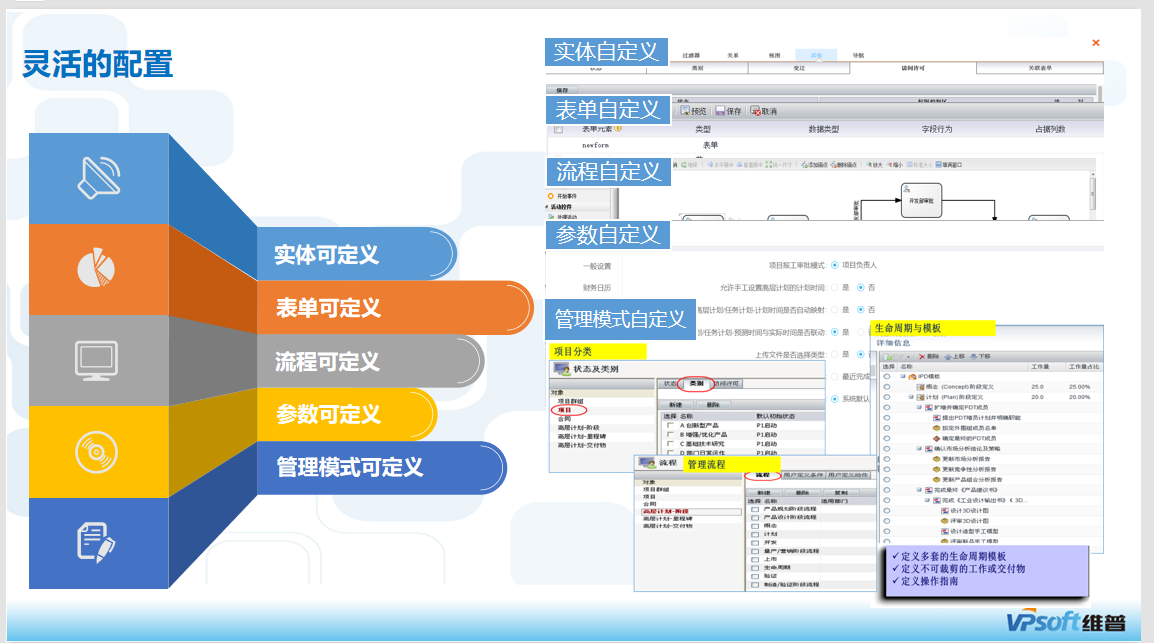Click 新建 in the 状态及类别 window
Screen dimensions: 1154x643
[676, 405]
